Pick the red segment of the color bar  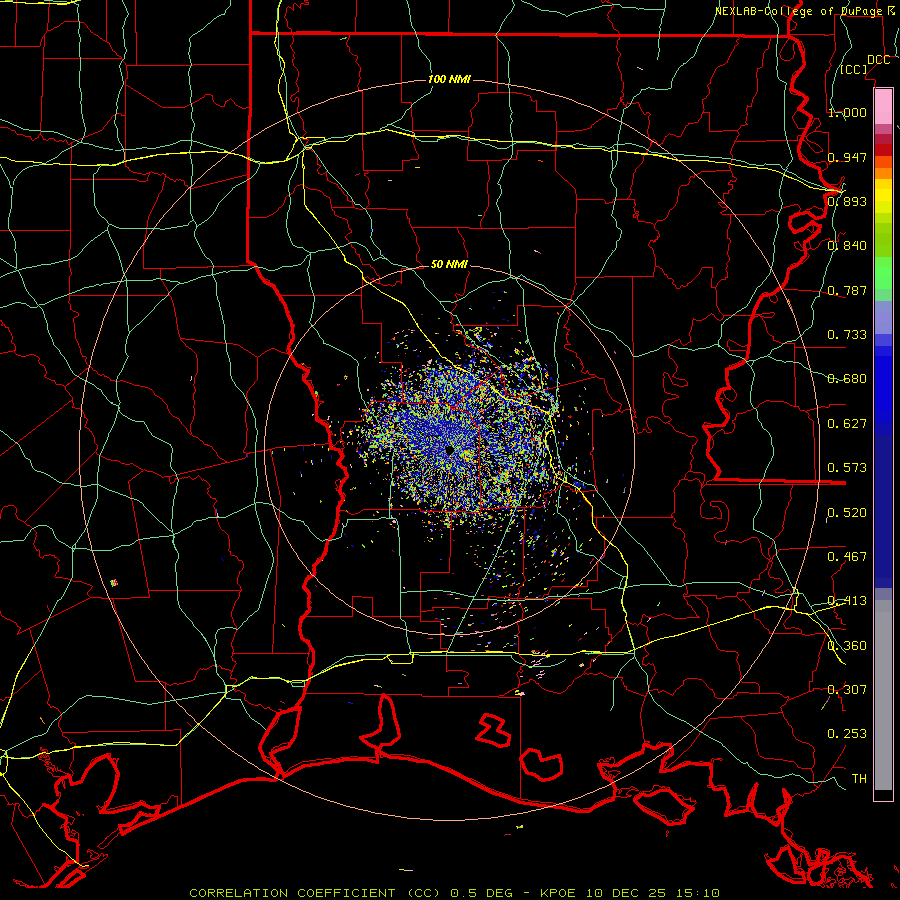(x=883, y=150)
